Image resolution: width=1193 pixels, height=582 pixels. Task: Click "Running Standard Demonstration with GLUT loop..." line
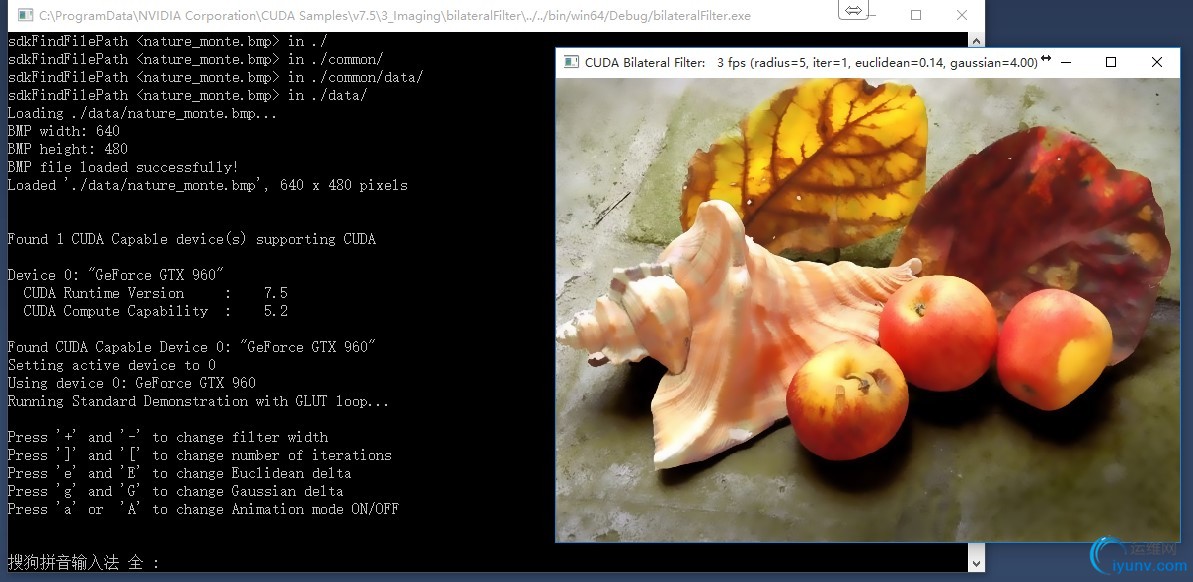coord(199,401)
